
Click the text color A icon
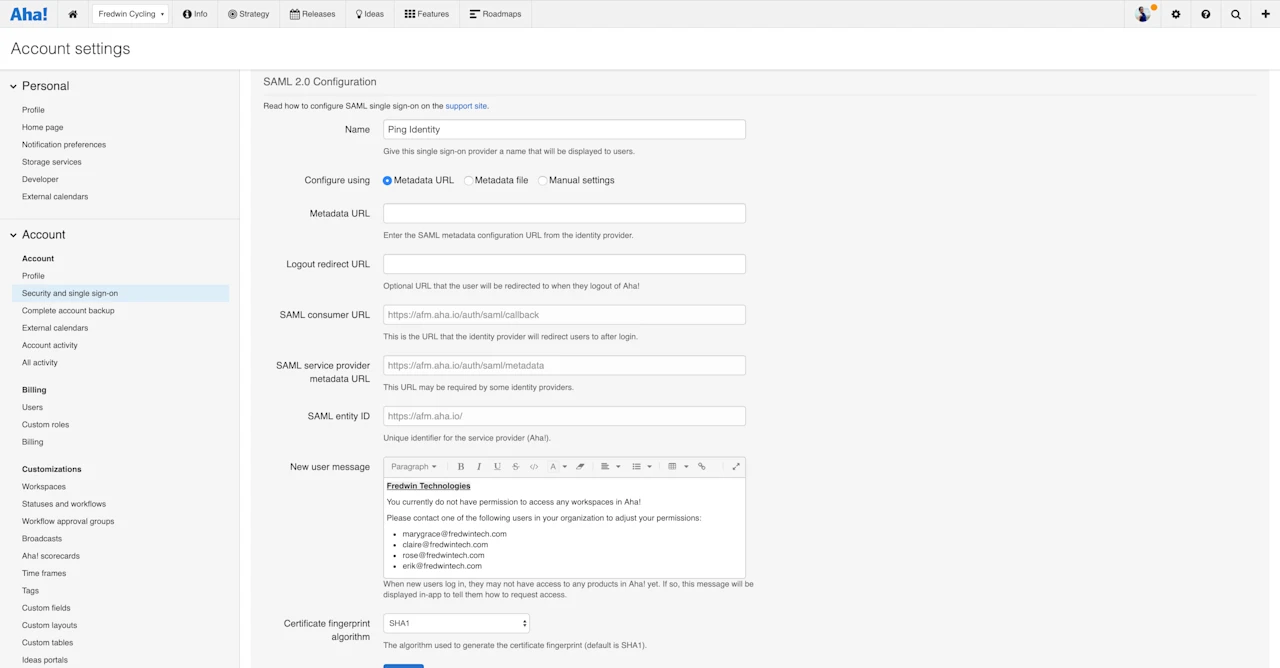tap(553, 467)
